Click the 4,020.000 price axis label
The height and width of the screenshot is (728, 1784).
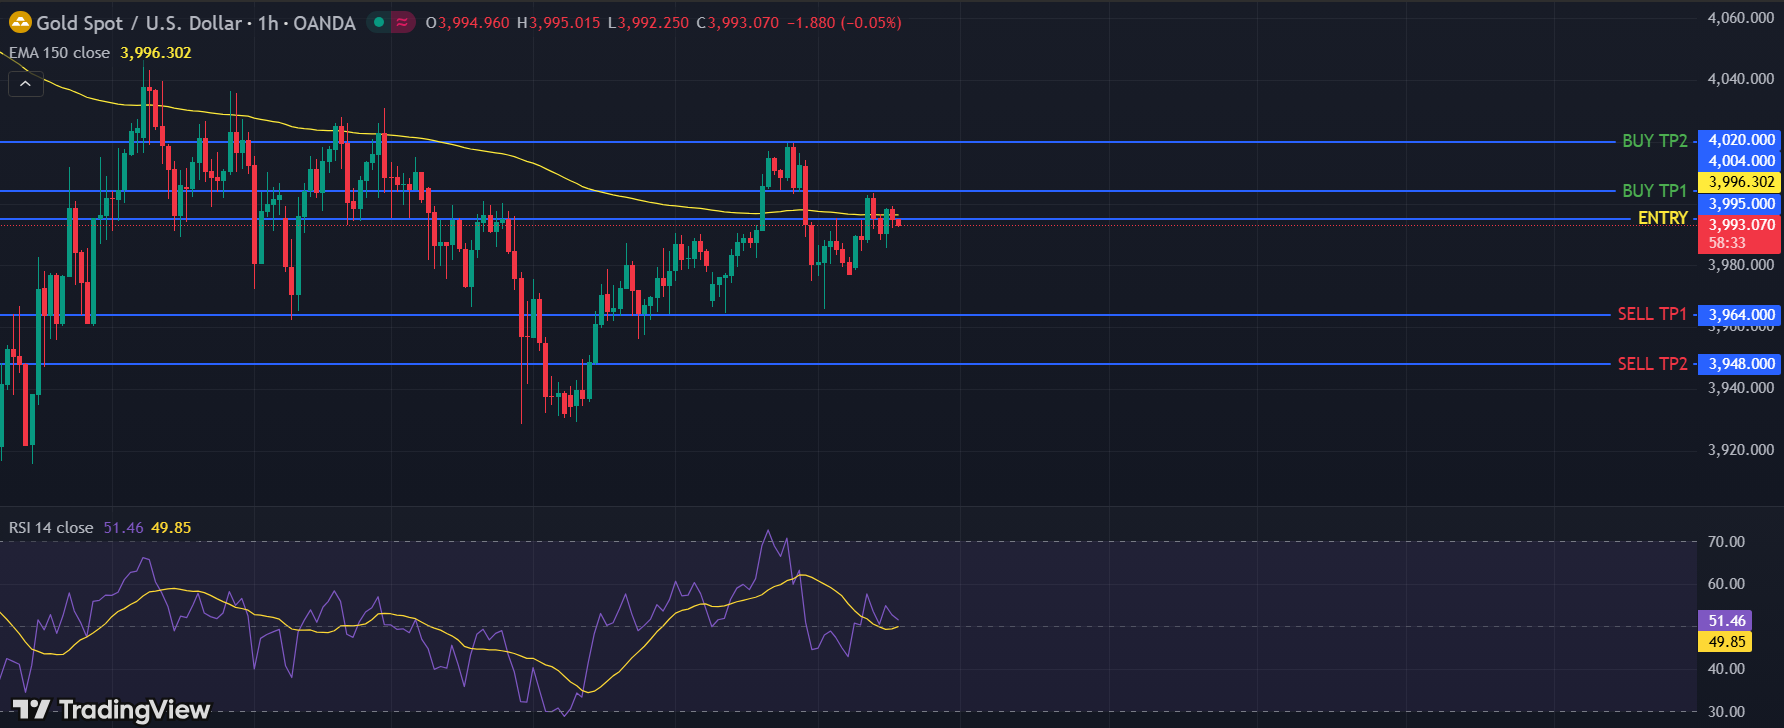point(1741,140)
